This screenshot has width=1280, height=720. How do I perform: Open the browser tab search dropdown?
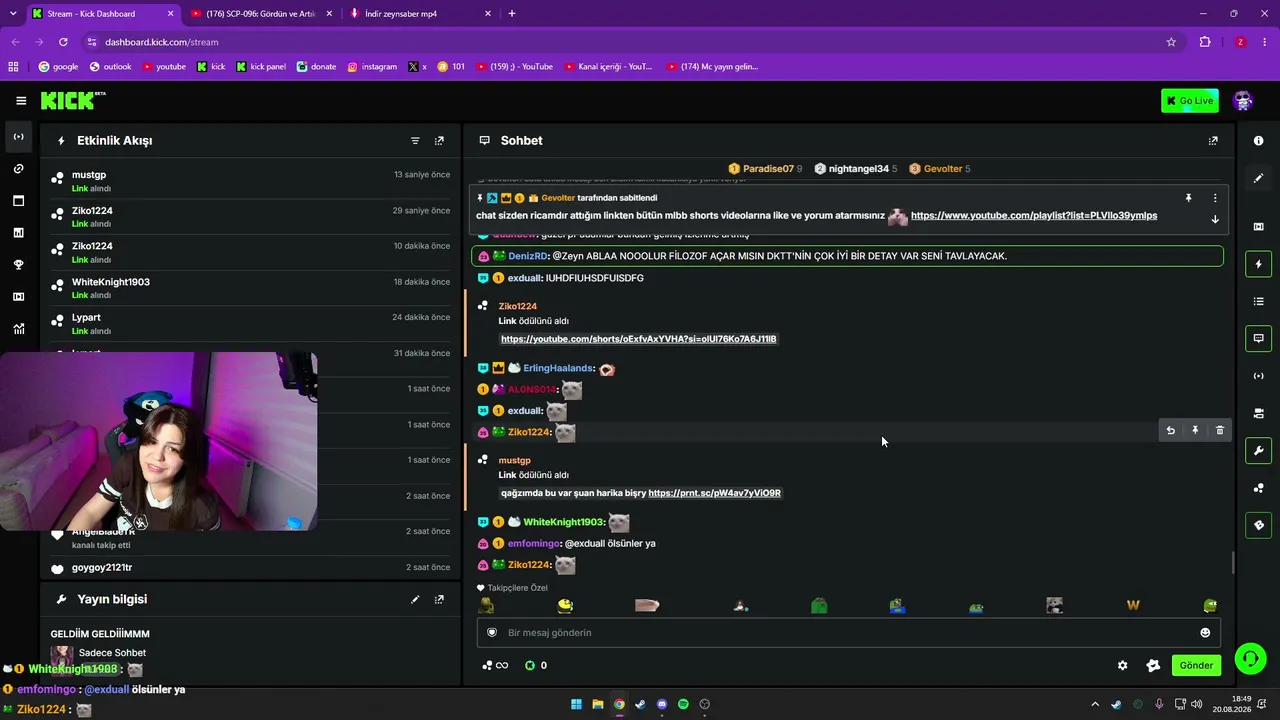click(x=12, y=14)
